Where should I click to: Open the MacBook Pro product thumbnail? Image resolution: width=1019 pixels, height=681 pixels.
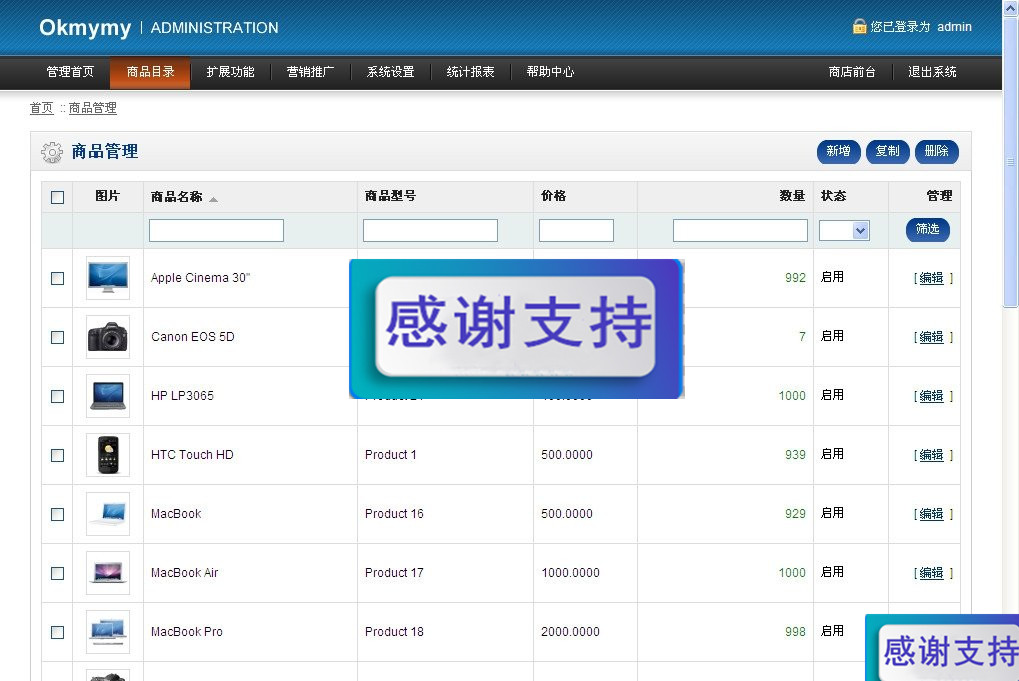(x=108, y=632)
